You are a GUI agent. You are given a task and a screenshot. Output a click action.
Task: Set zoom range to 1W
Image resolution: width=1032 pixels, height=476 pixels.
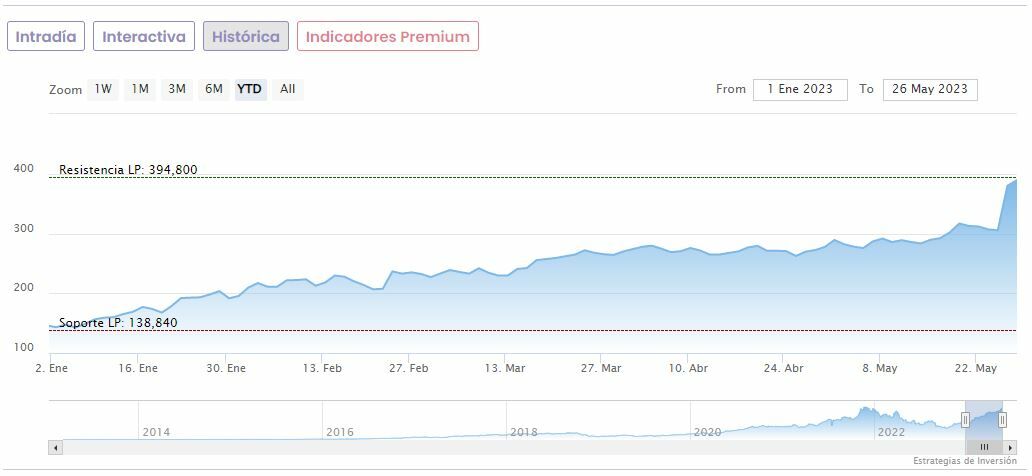pyautogui.click(x=103, y=89)
